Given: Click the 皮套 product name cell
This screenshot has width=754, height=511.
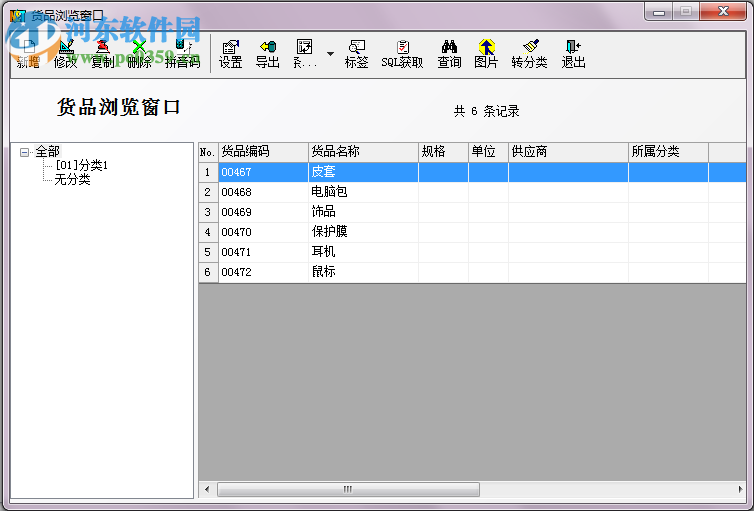Looking at the screenshot, I should click(x=363, y=172).
